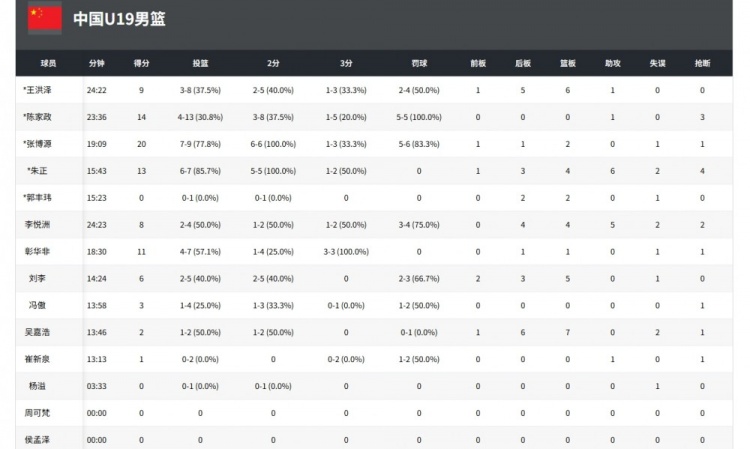Click the 助攻 column header
This screenshot has height=449, width=750.
pos(613,63)
